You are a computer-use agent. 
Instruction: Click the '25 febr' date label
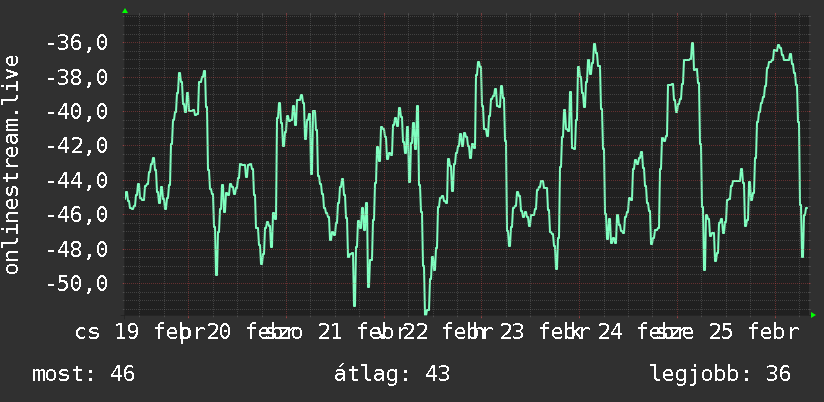(754, 332)
